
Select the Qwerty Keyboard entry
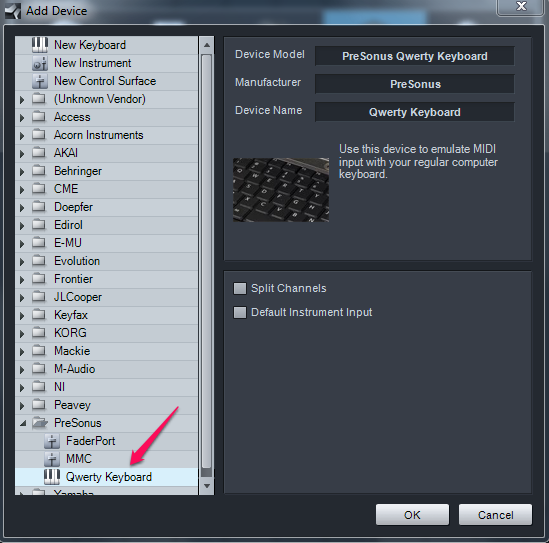coord(106,477)
